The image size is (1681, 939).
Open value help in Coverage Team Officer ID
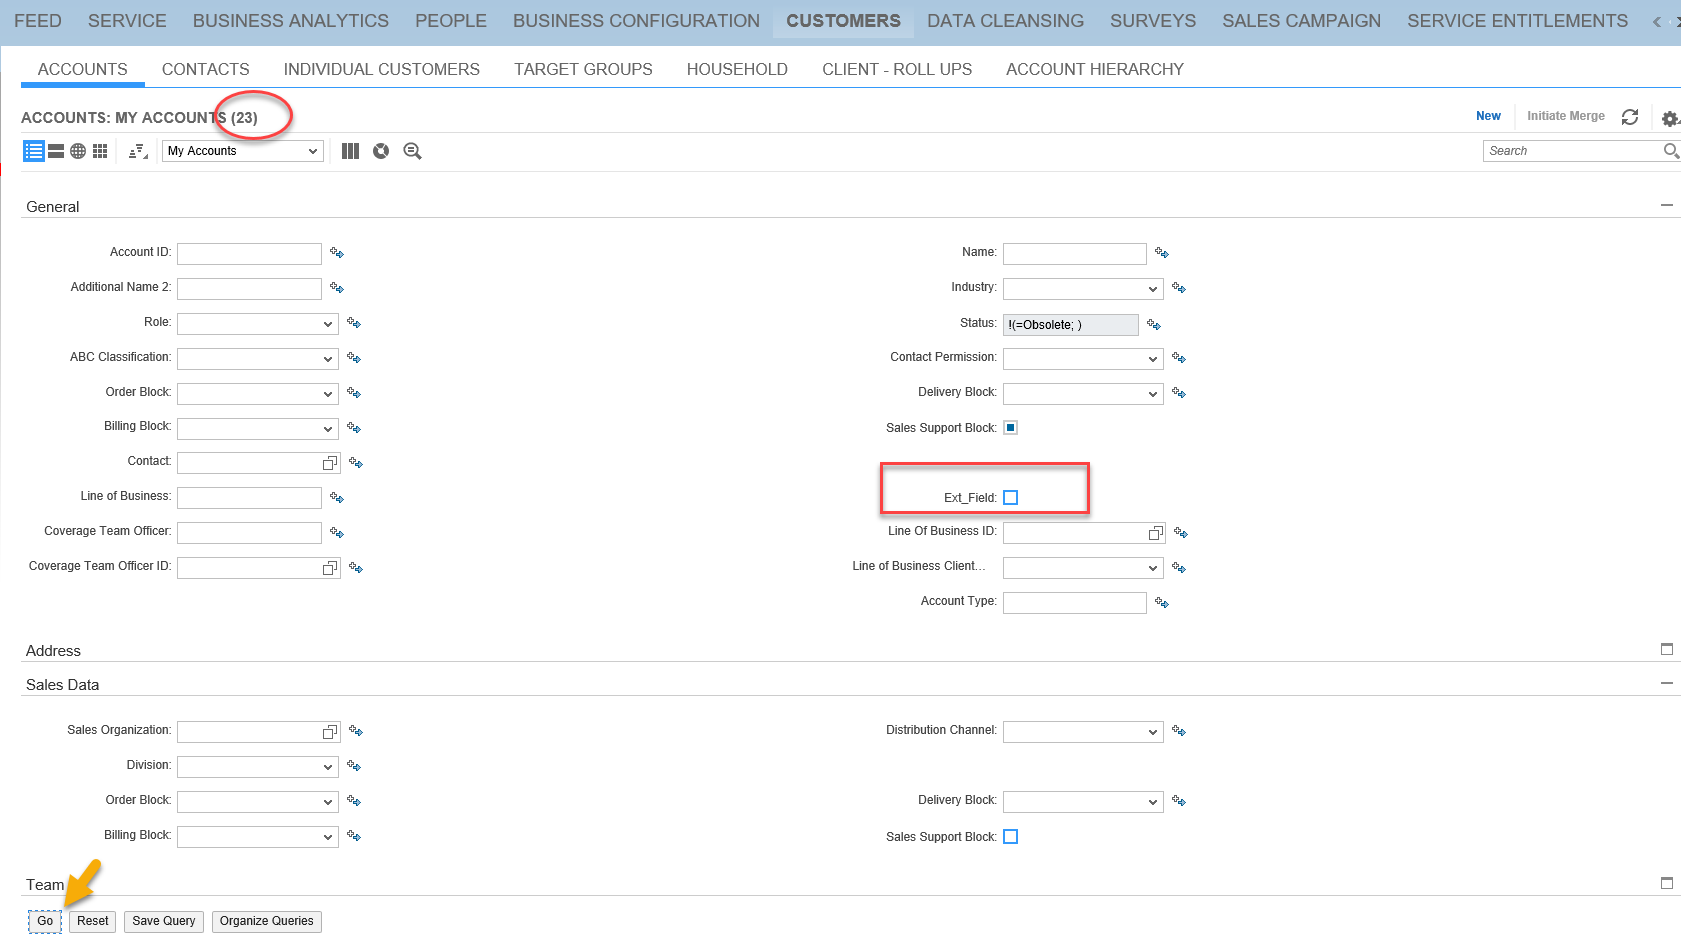[x=330, y=568]
